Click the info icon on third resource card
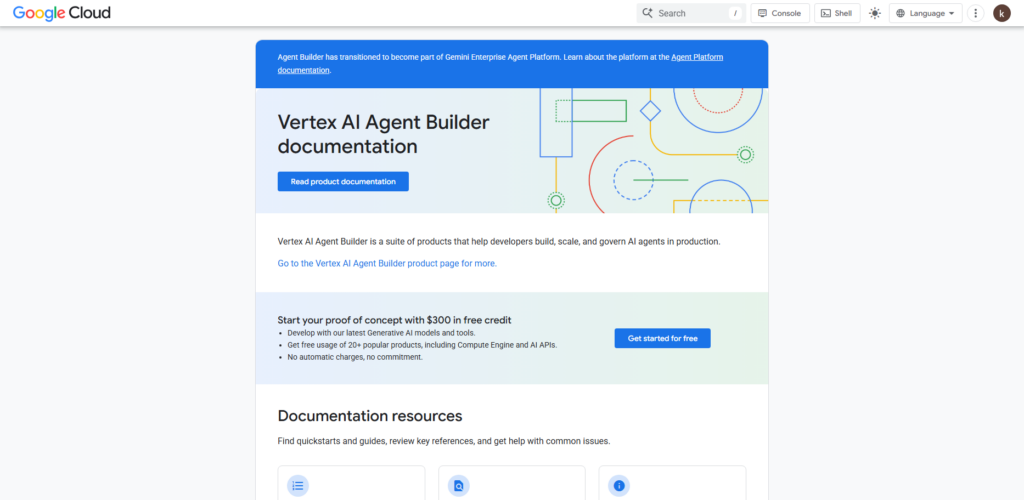 (619, 486)
